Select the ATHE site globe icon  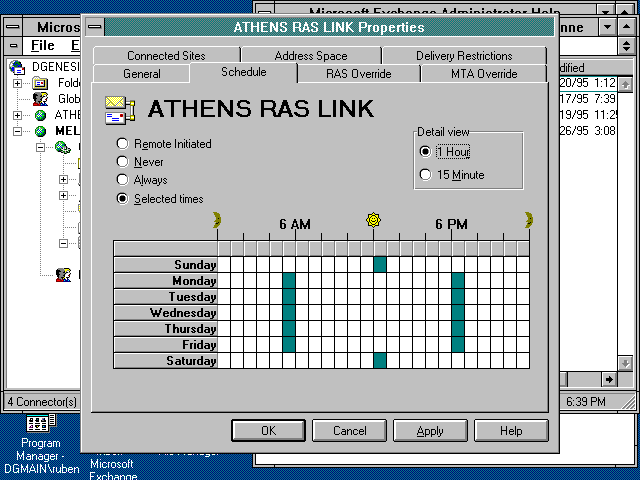click(40, 115)
